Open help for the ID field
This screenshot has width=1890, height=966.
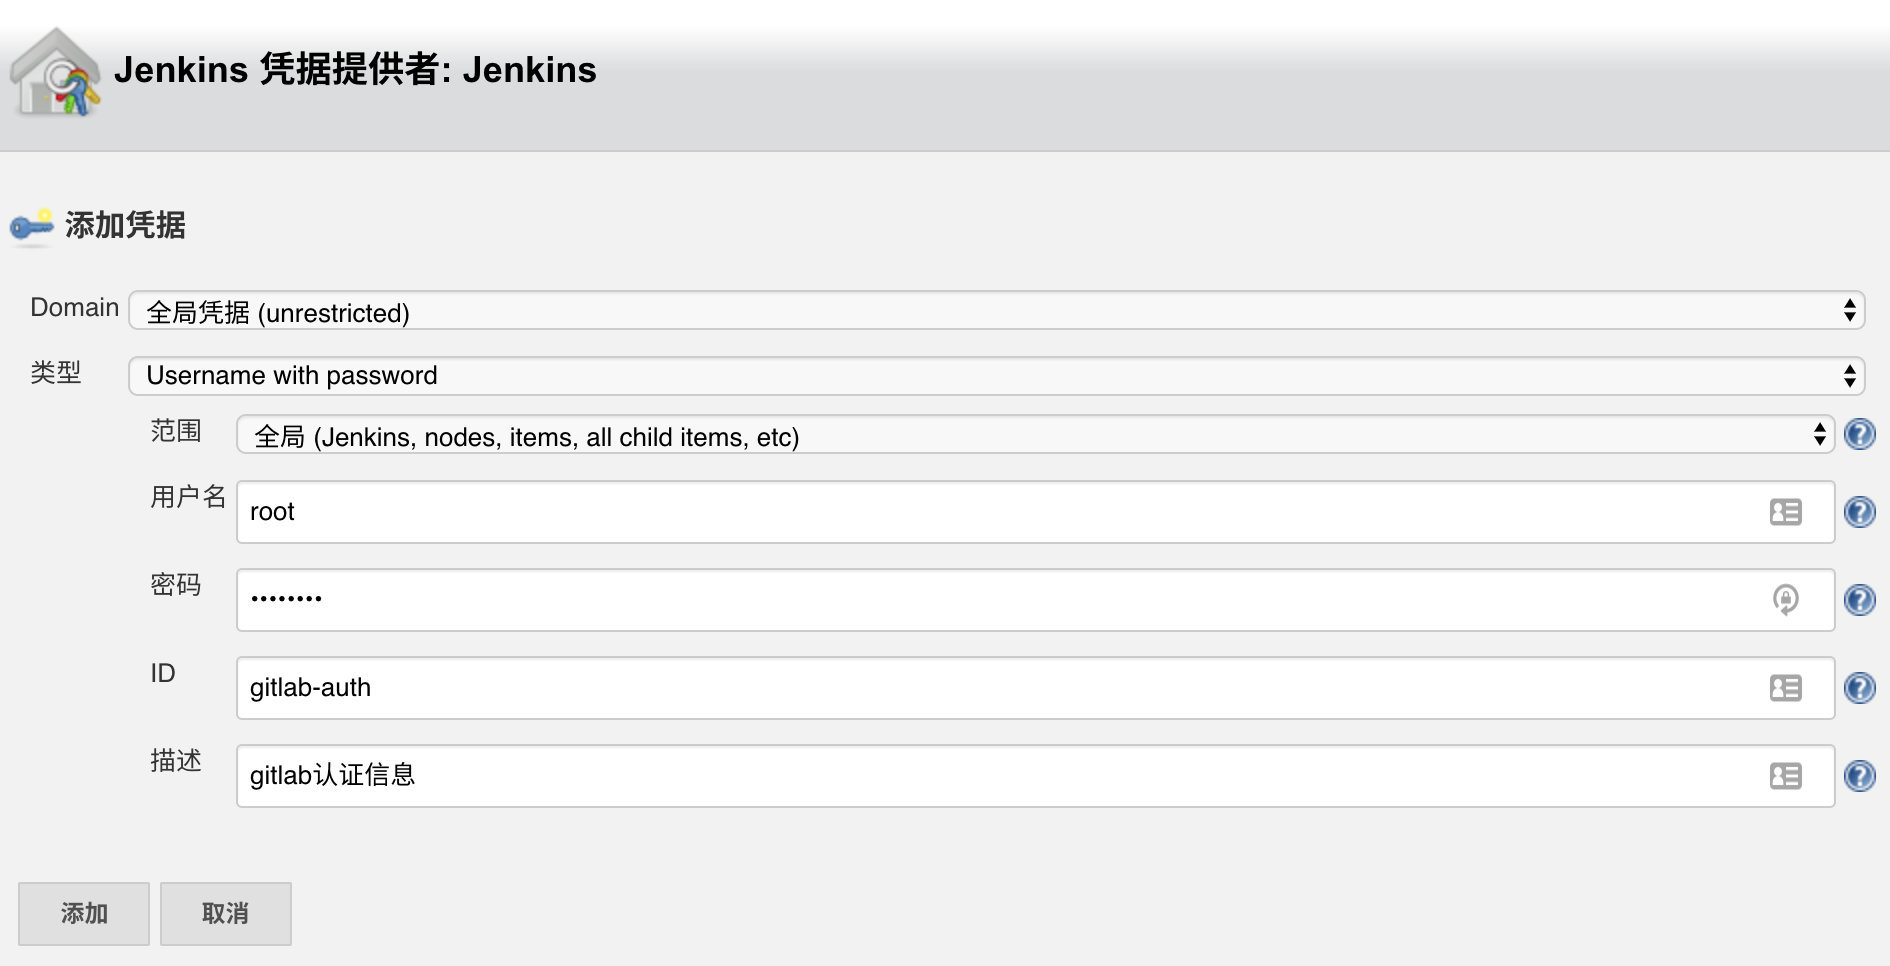coord(1859,688)
